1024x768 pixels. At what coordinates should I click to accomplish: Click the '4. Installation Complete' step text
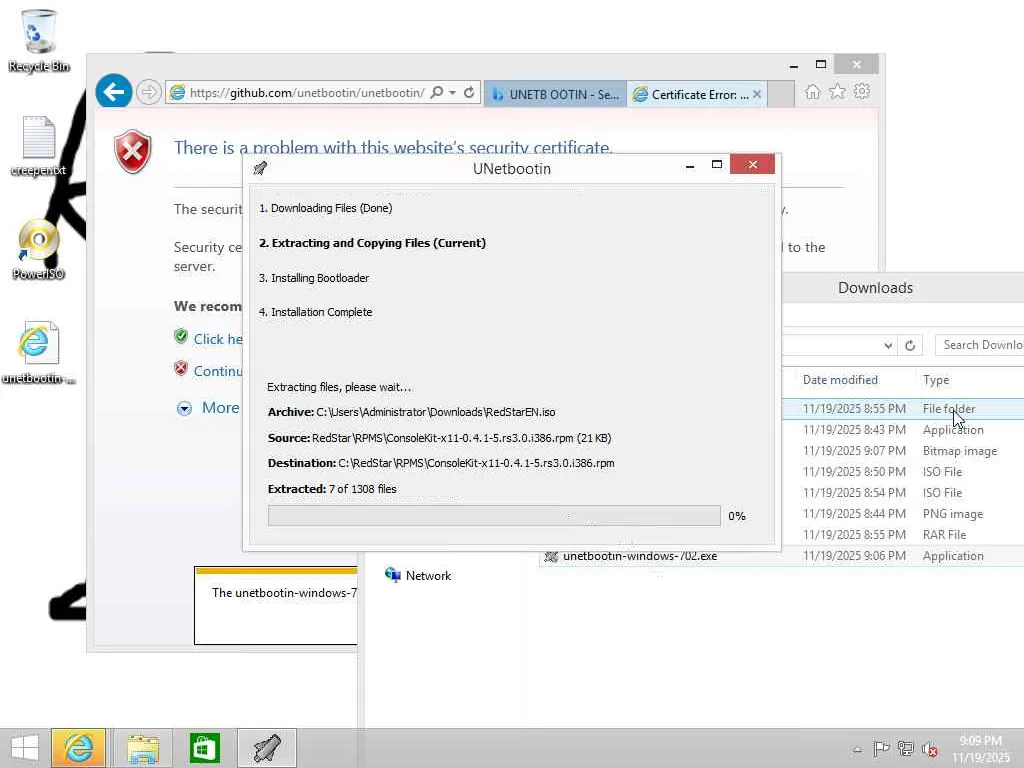tap(315, 312)
